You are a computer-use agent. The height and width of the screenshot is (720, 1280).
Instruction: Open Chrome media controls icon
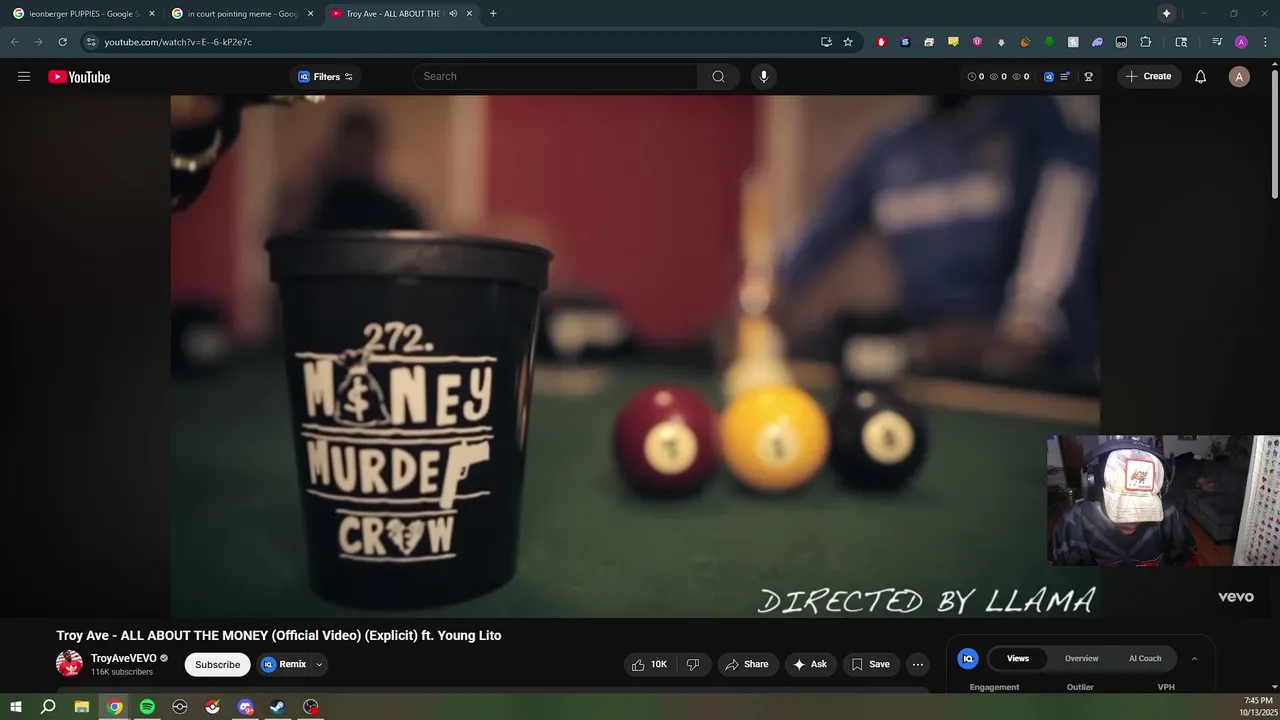click(x=1217, y=42)
